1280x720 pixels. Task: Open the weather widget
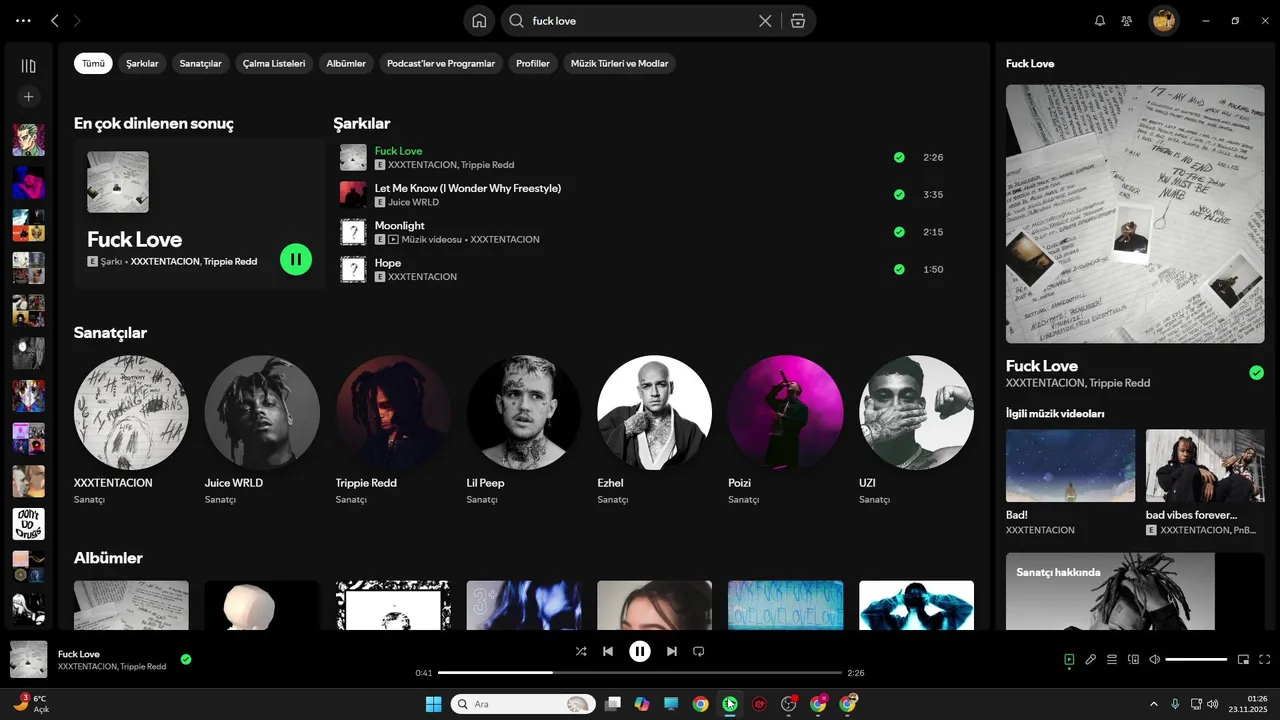click(30, 703)
